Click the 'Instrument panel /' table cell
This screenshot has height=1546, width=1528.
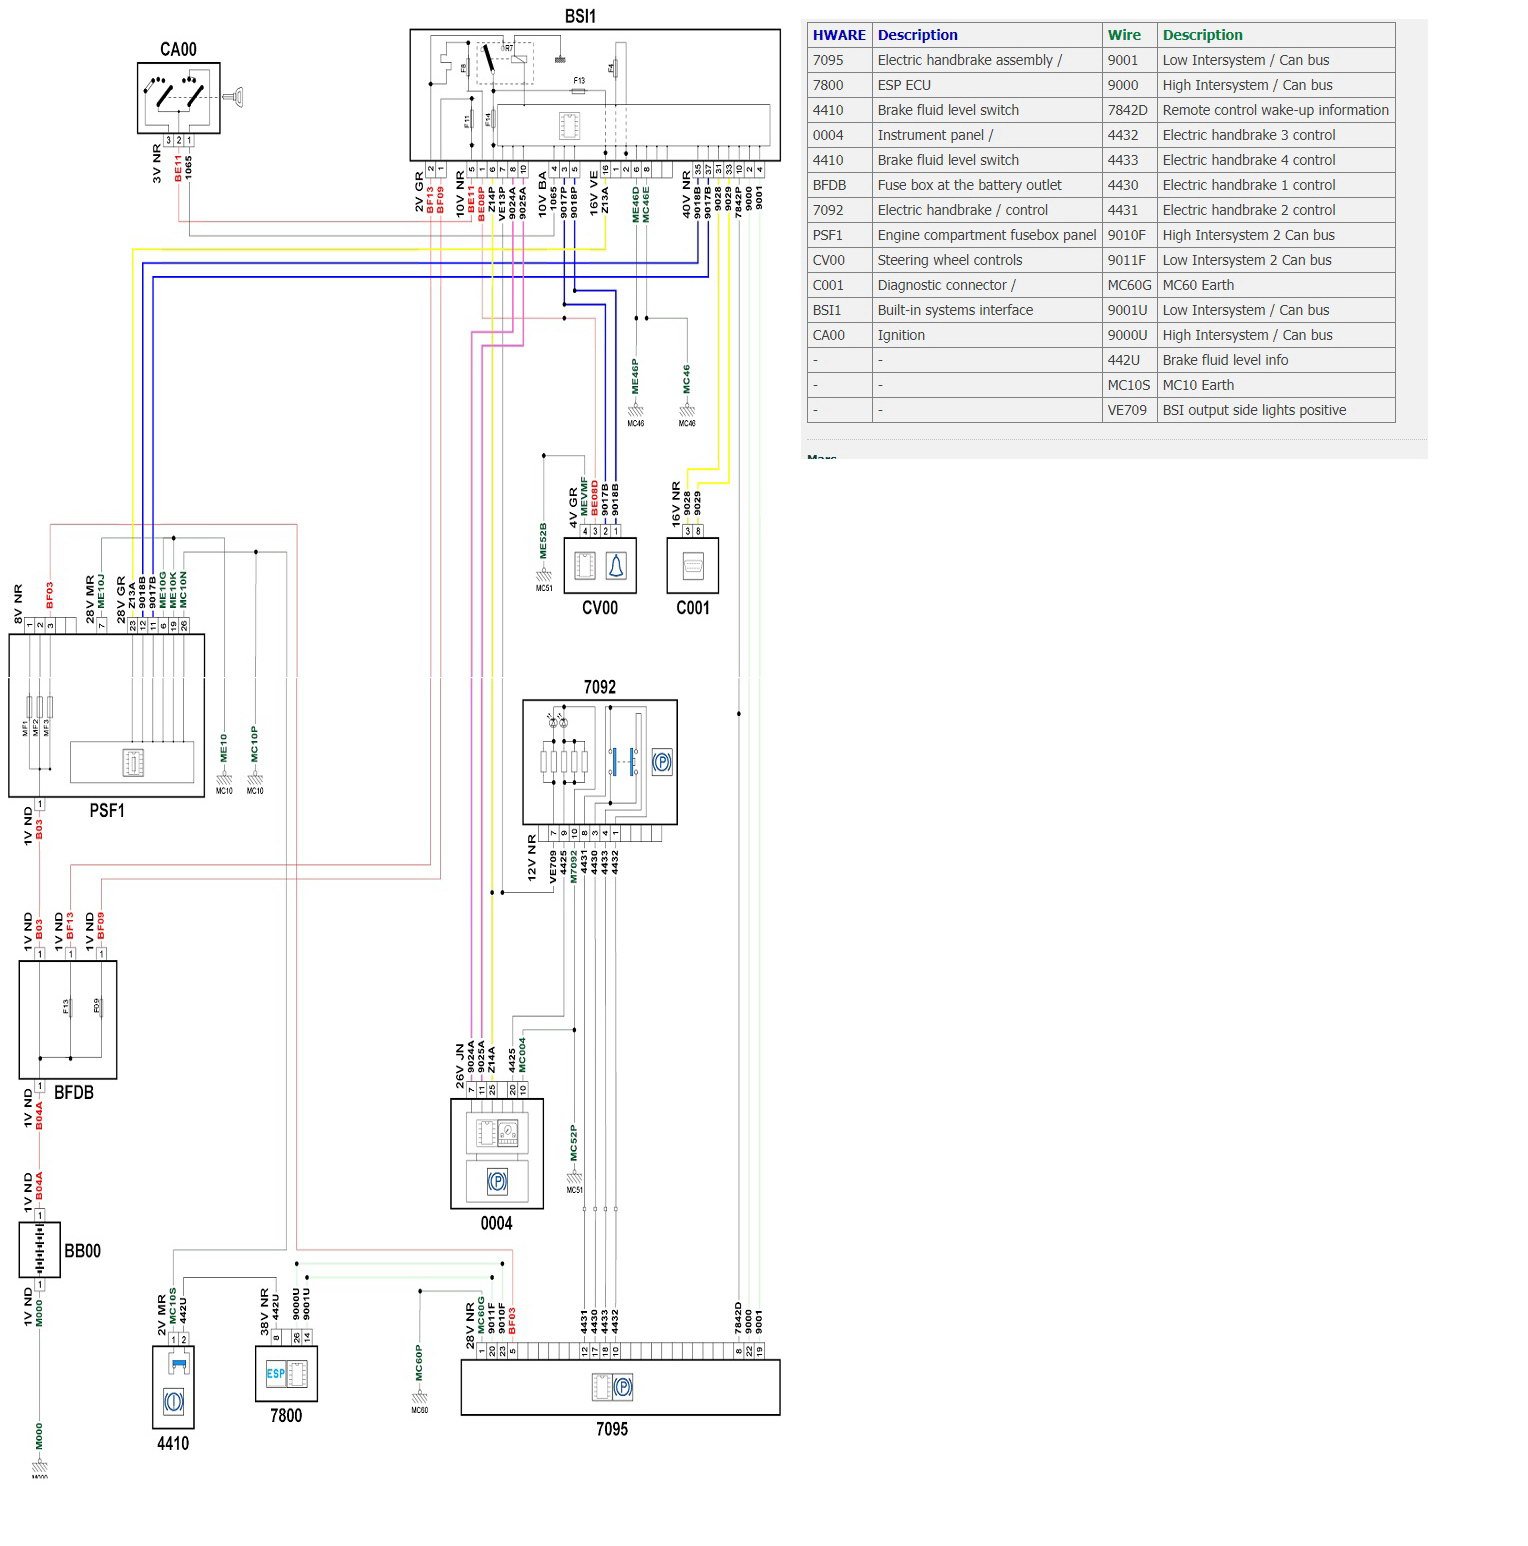[987, 135]
